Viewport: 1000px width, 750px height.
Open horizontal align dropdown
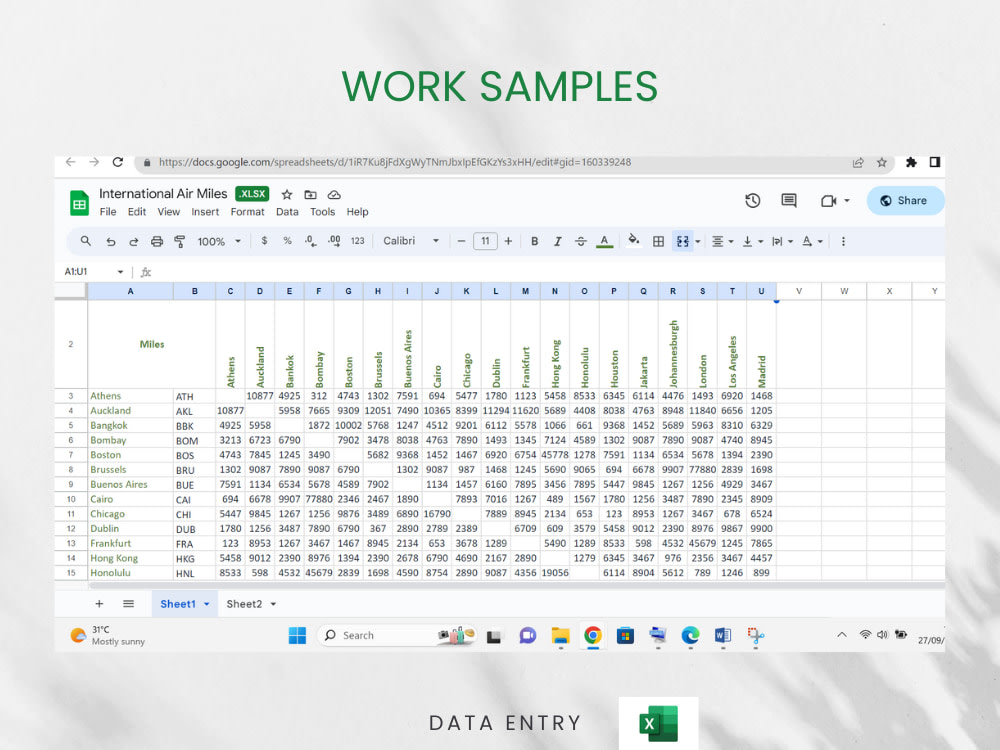click(x=722, y=241)
